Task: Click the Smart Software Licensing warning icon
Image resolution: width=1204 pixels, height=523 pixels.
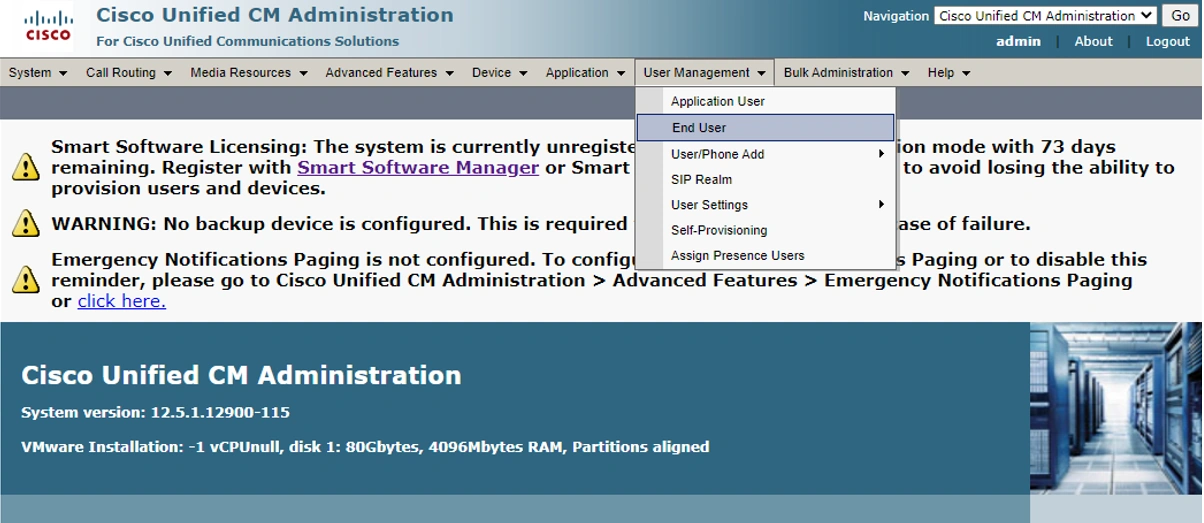Action: (x=26, y=167)
